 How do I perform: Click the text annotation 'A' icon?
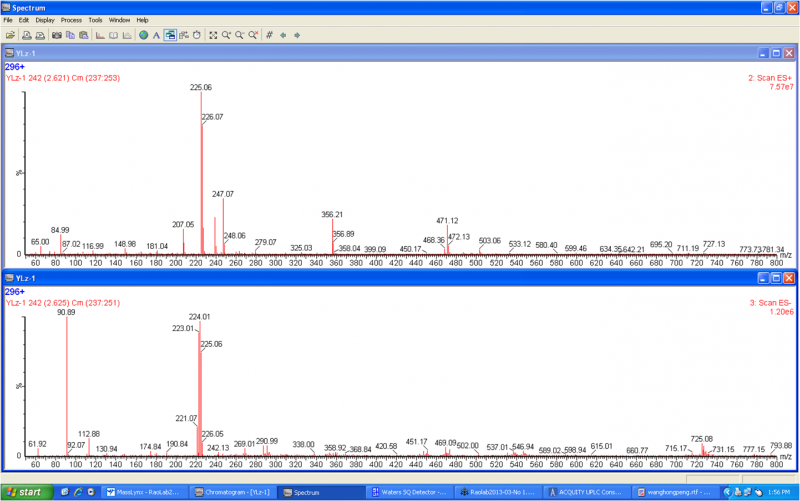point(157,35)
